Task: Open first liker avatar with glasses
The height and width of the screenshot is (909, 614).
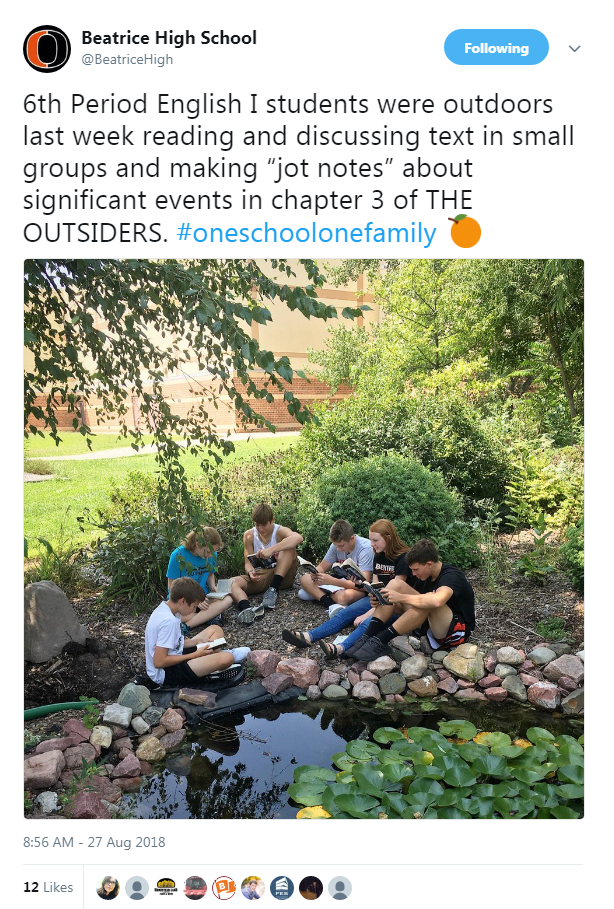Action: pyautogui.click(x=108, y=888)
